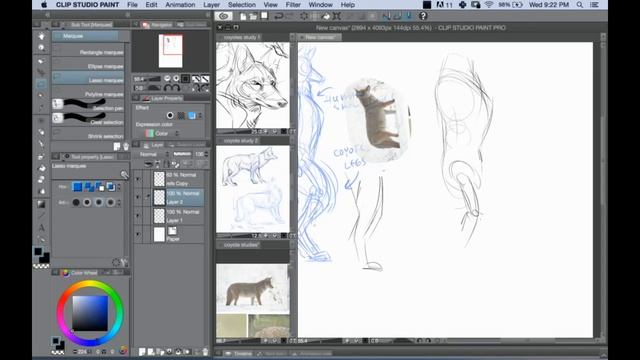Open the Expression color dropdown showing Color
This screenshot has width=640, height=360.
(x=162, y=133)
